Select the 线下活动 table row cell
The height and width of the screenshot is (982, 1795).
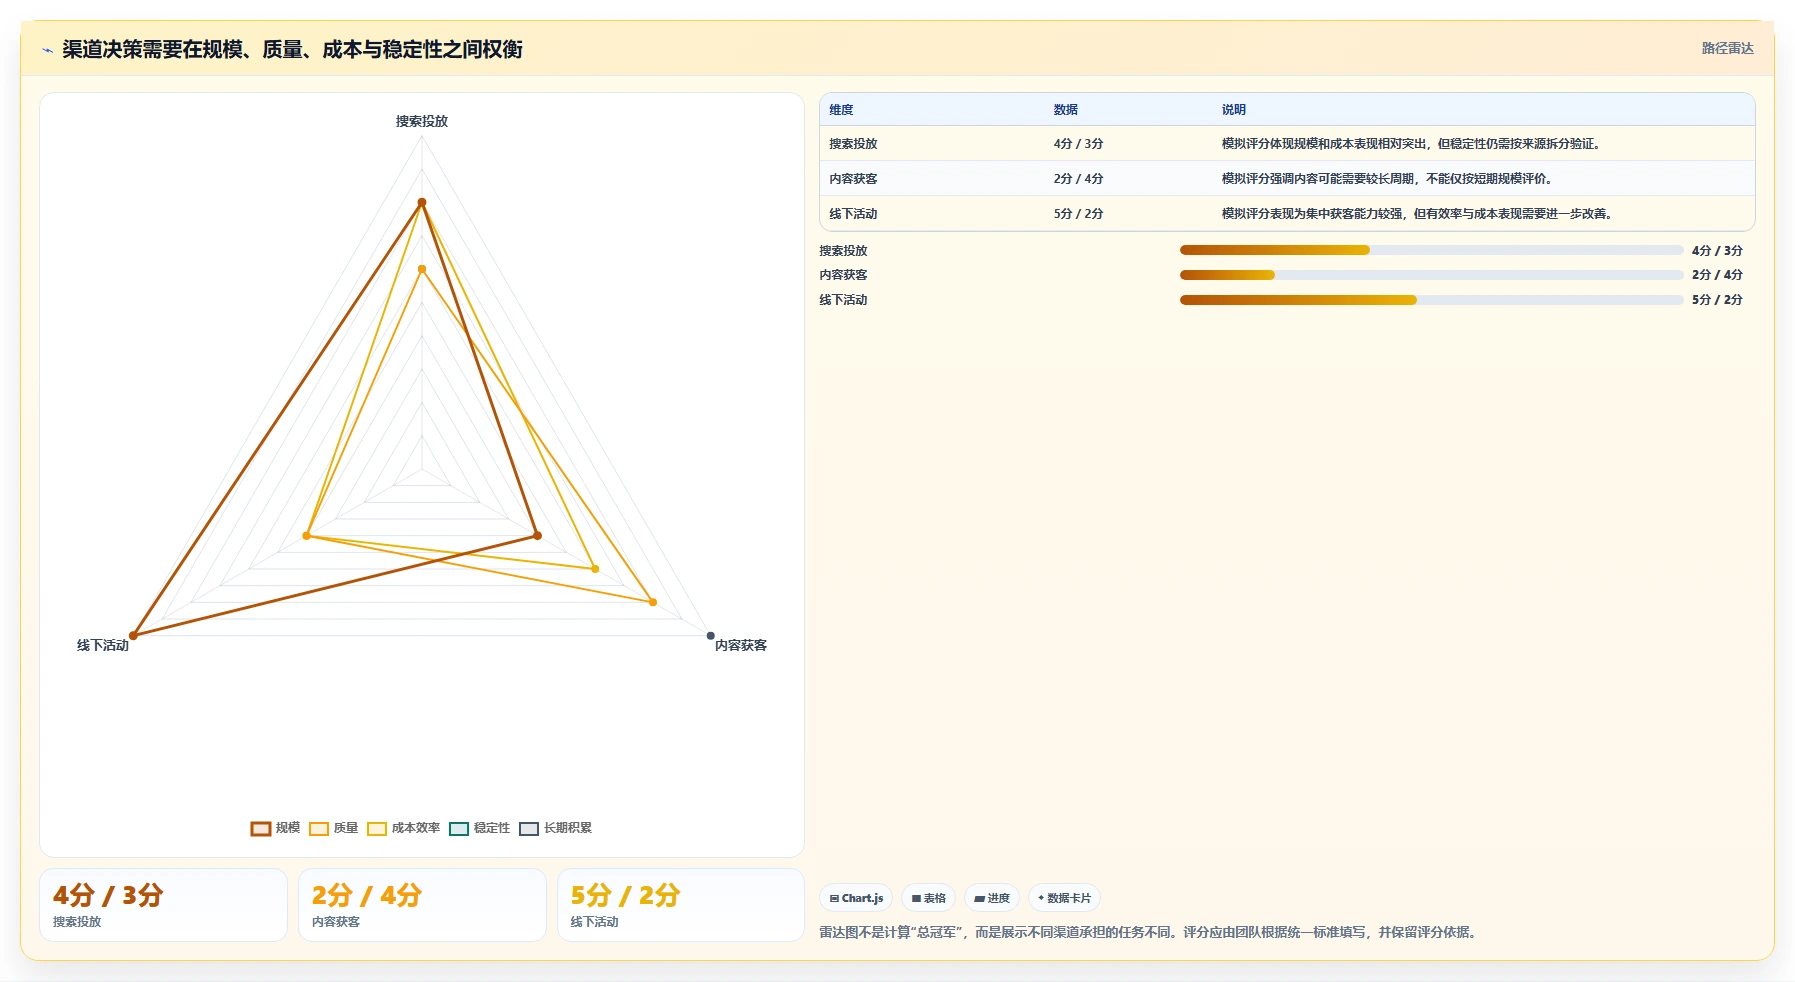(x=853, y=214)
